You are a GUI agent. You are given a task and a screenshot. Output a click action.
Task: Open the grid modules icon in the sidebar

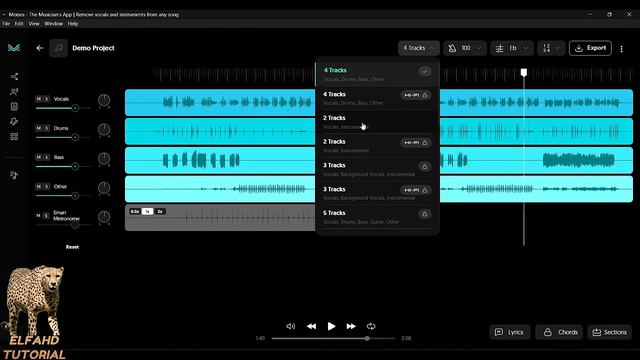tap(14, 136)
